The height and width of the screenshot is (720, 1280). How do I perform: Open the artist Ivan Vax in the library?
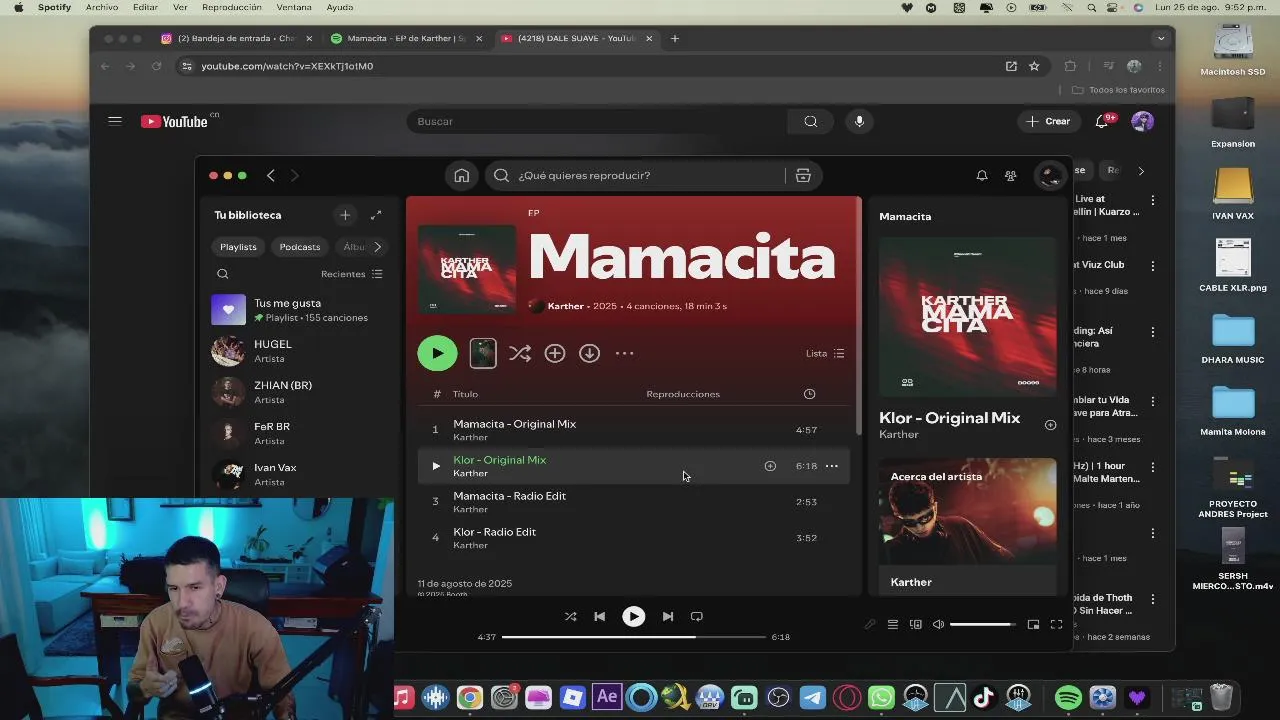[x=299, y=474]
